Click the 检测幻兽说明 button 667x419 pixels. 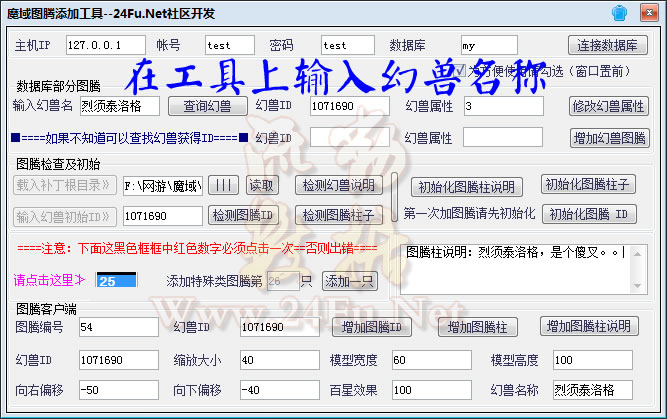coord(338,185)
